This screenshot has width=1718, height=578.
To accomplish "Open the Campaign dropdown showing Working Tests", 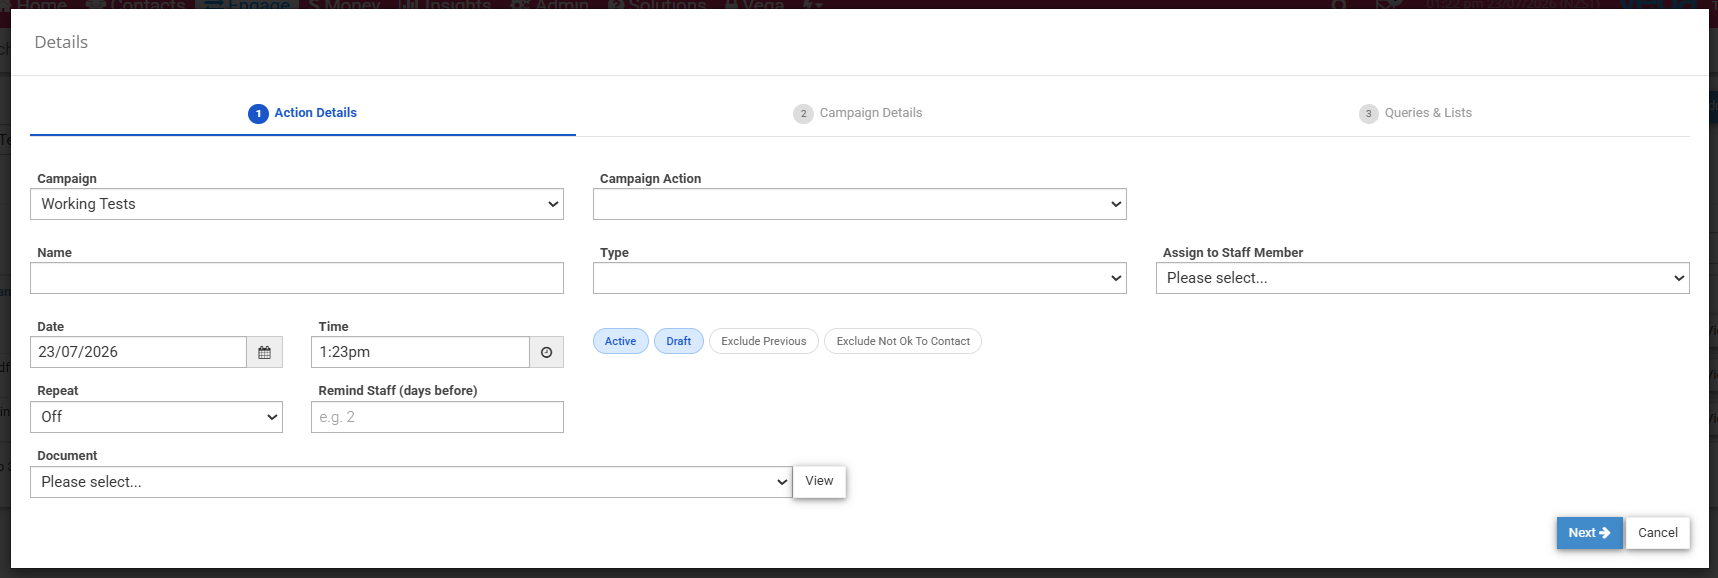I will tap(297, 204).
